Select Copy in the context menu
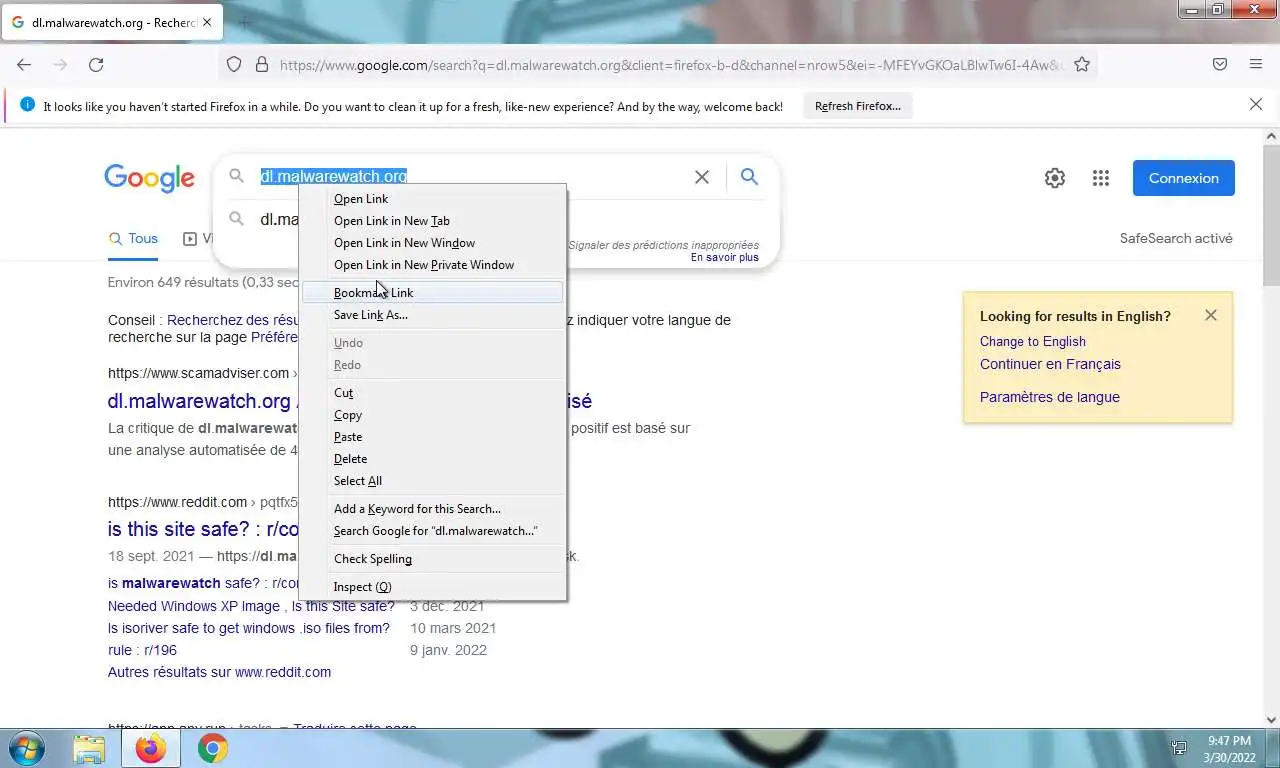This screenshot has width=1280, height=768. [433, 415]
